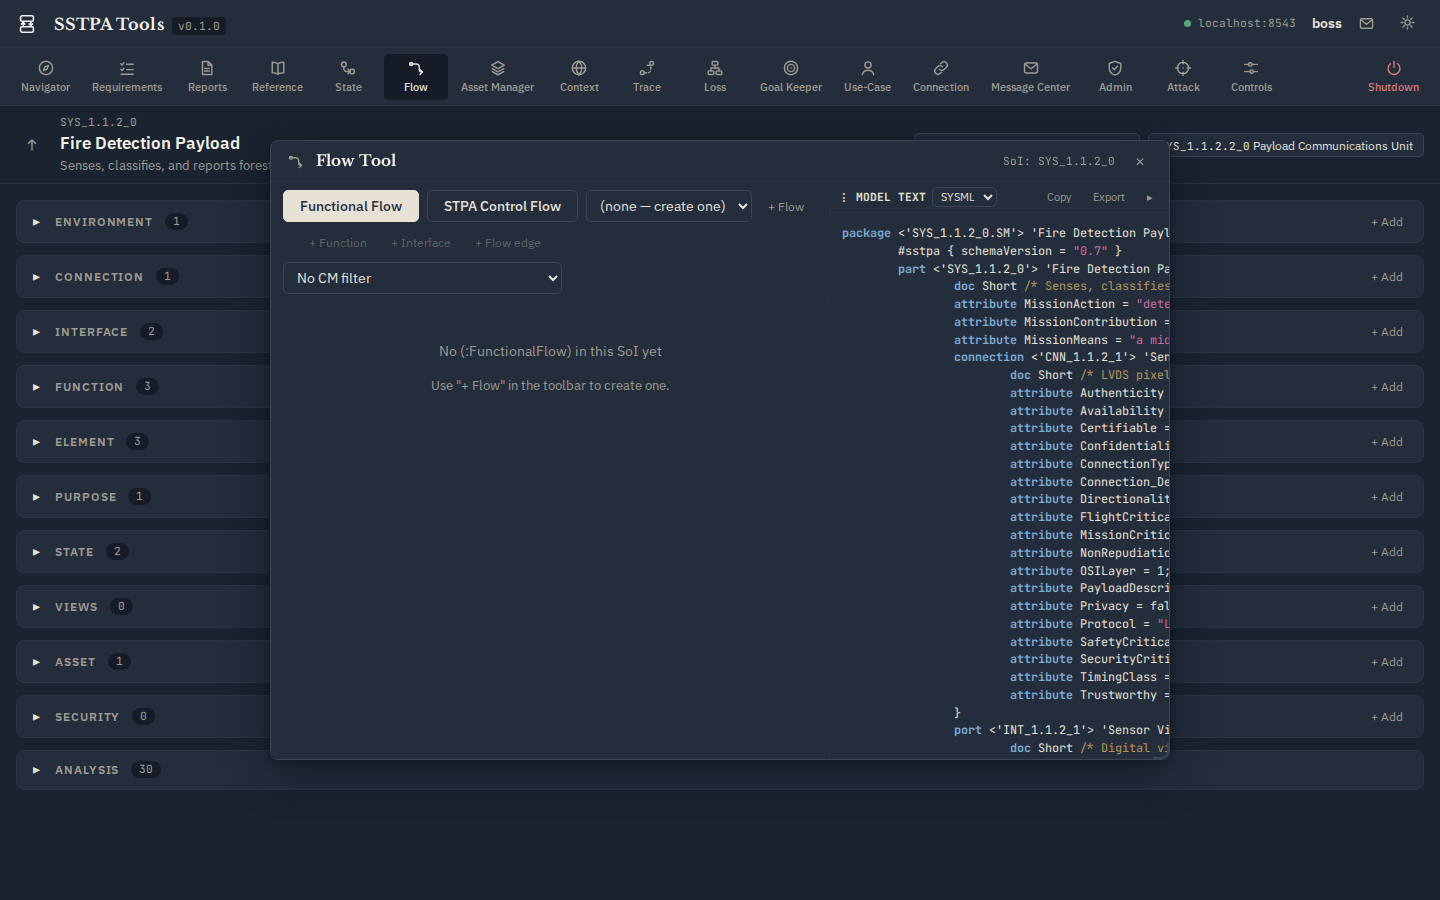
Task: Close the Flow Tool dialog
Action: click(1140, 161)
